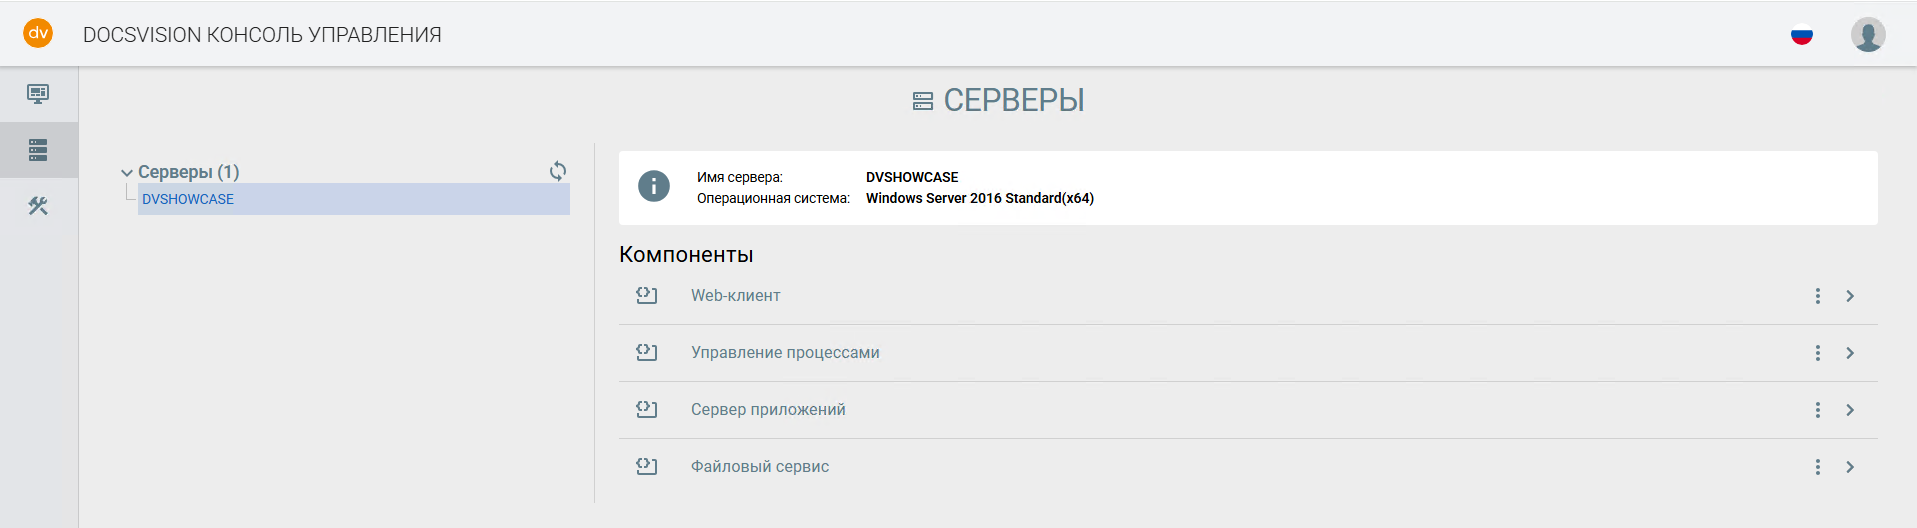
Task: Open more options for Файловый сервис
Action: [1818, 467]
